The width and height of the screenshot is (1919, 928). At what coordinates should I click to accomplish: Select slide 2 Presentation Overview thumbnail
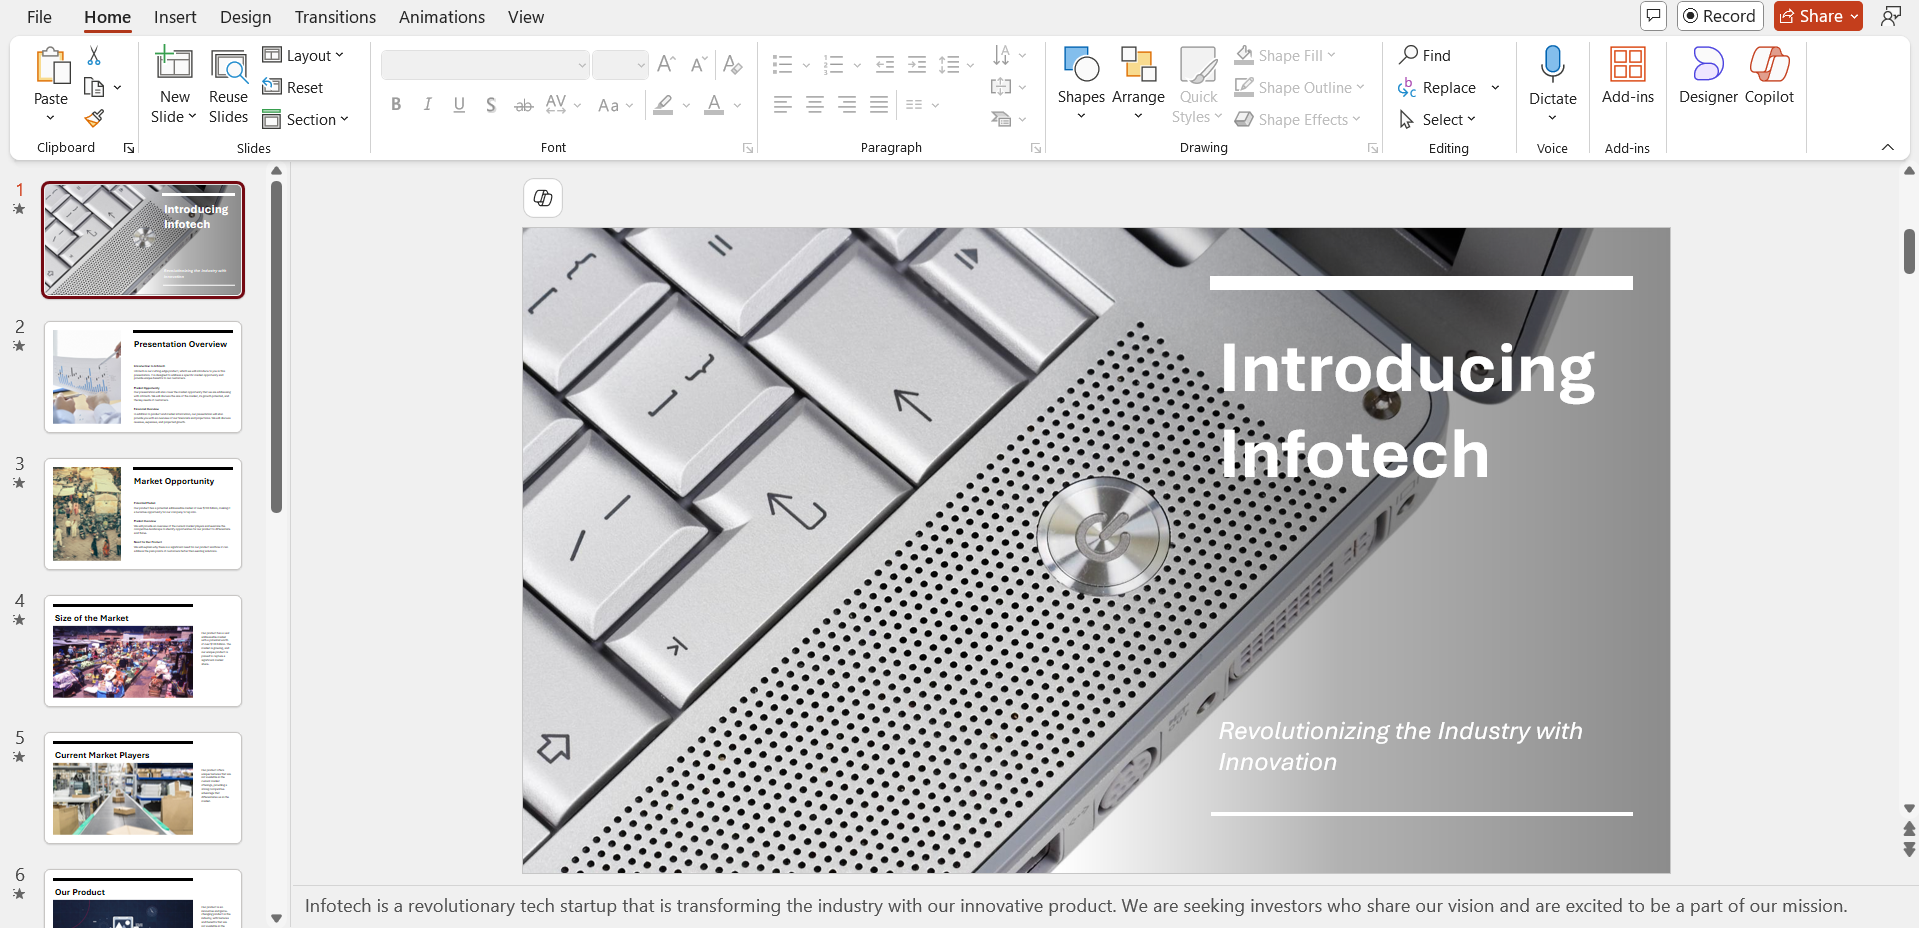tap(143, 377)
